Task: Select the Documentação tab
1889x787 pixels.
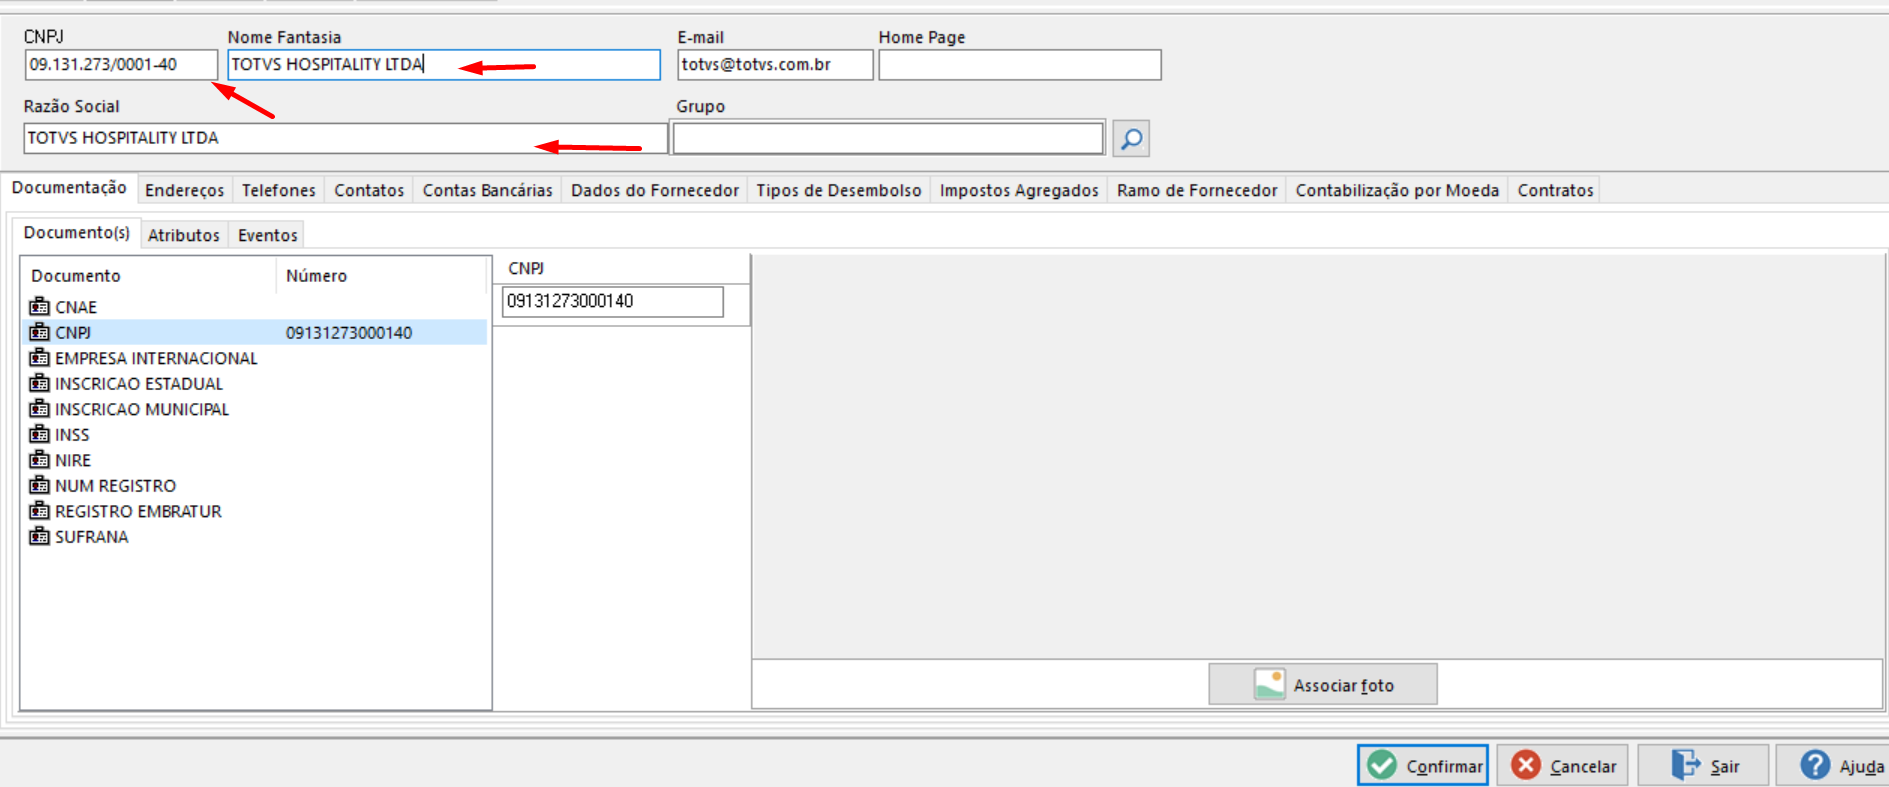Action: tap(69, 188)
